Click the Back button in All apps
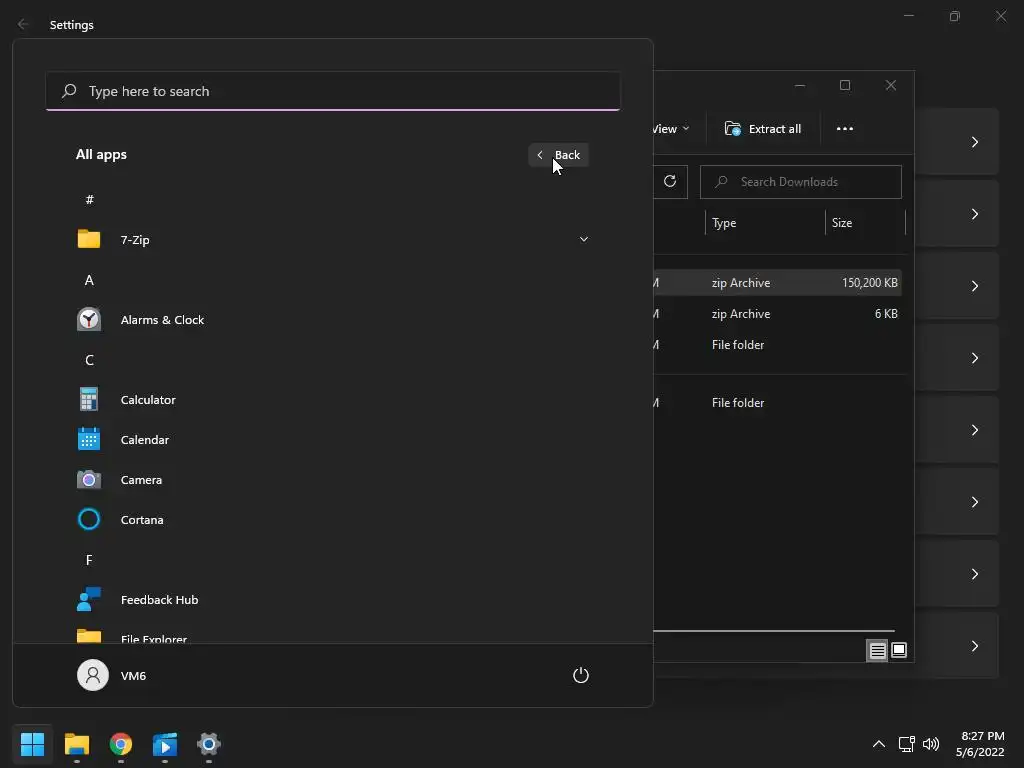Image resolution: width=1024 pixels, height=768 pixels. [559, 155]
